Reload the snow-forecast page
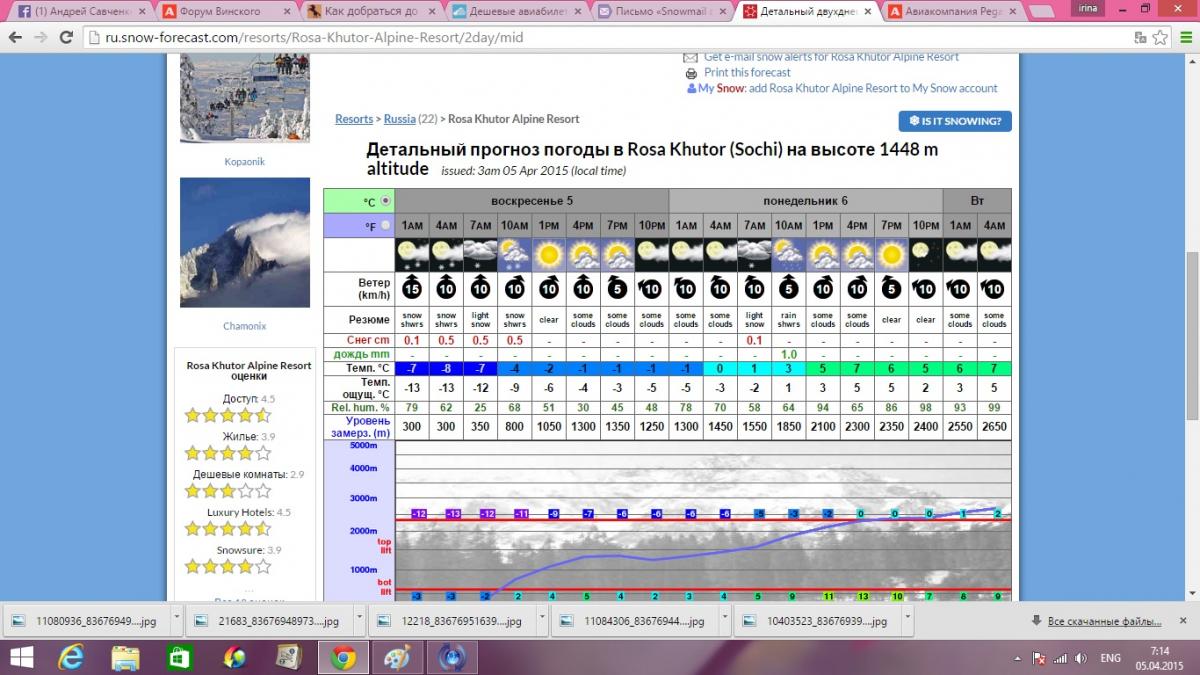This screenshot has height=675, width=1200. point(66,37)
